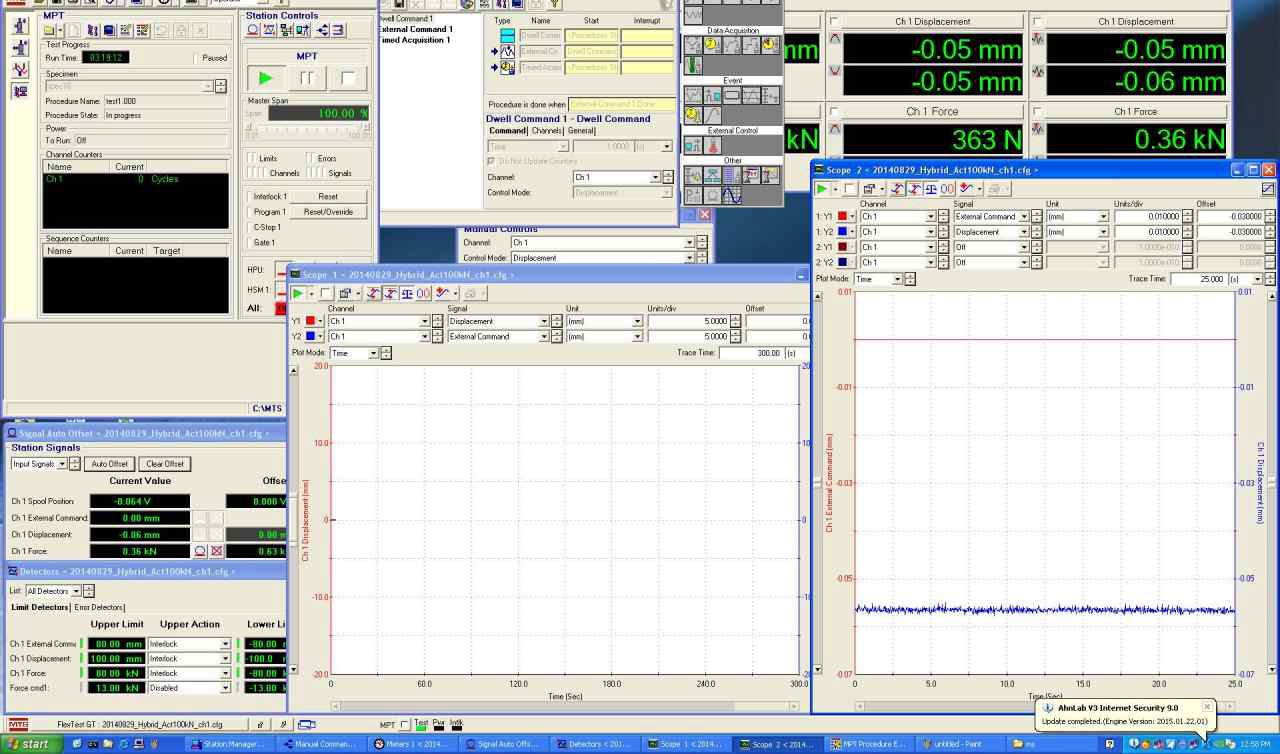Select External Command 1 in procedure list
1280x754 pixels.
click(x=416, y=29)
